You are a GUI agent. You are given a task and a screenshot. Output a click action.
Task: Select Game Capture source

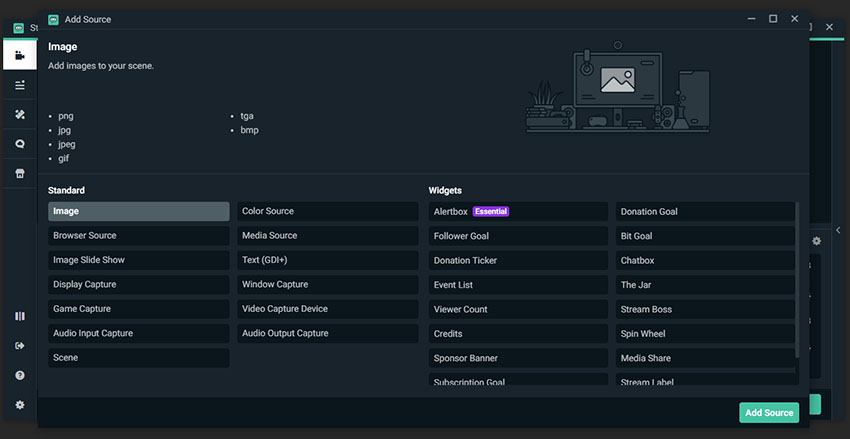click(x=139, y=309)
